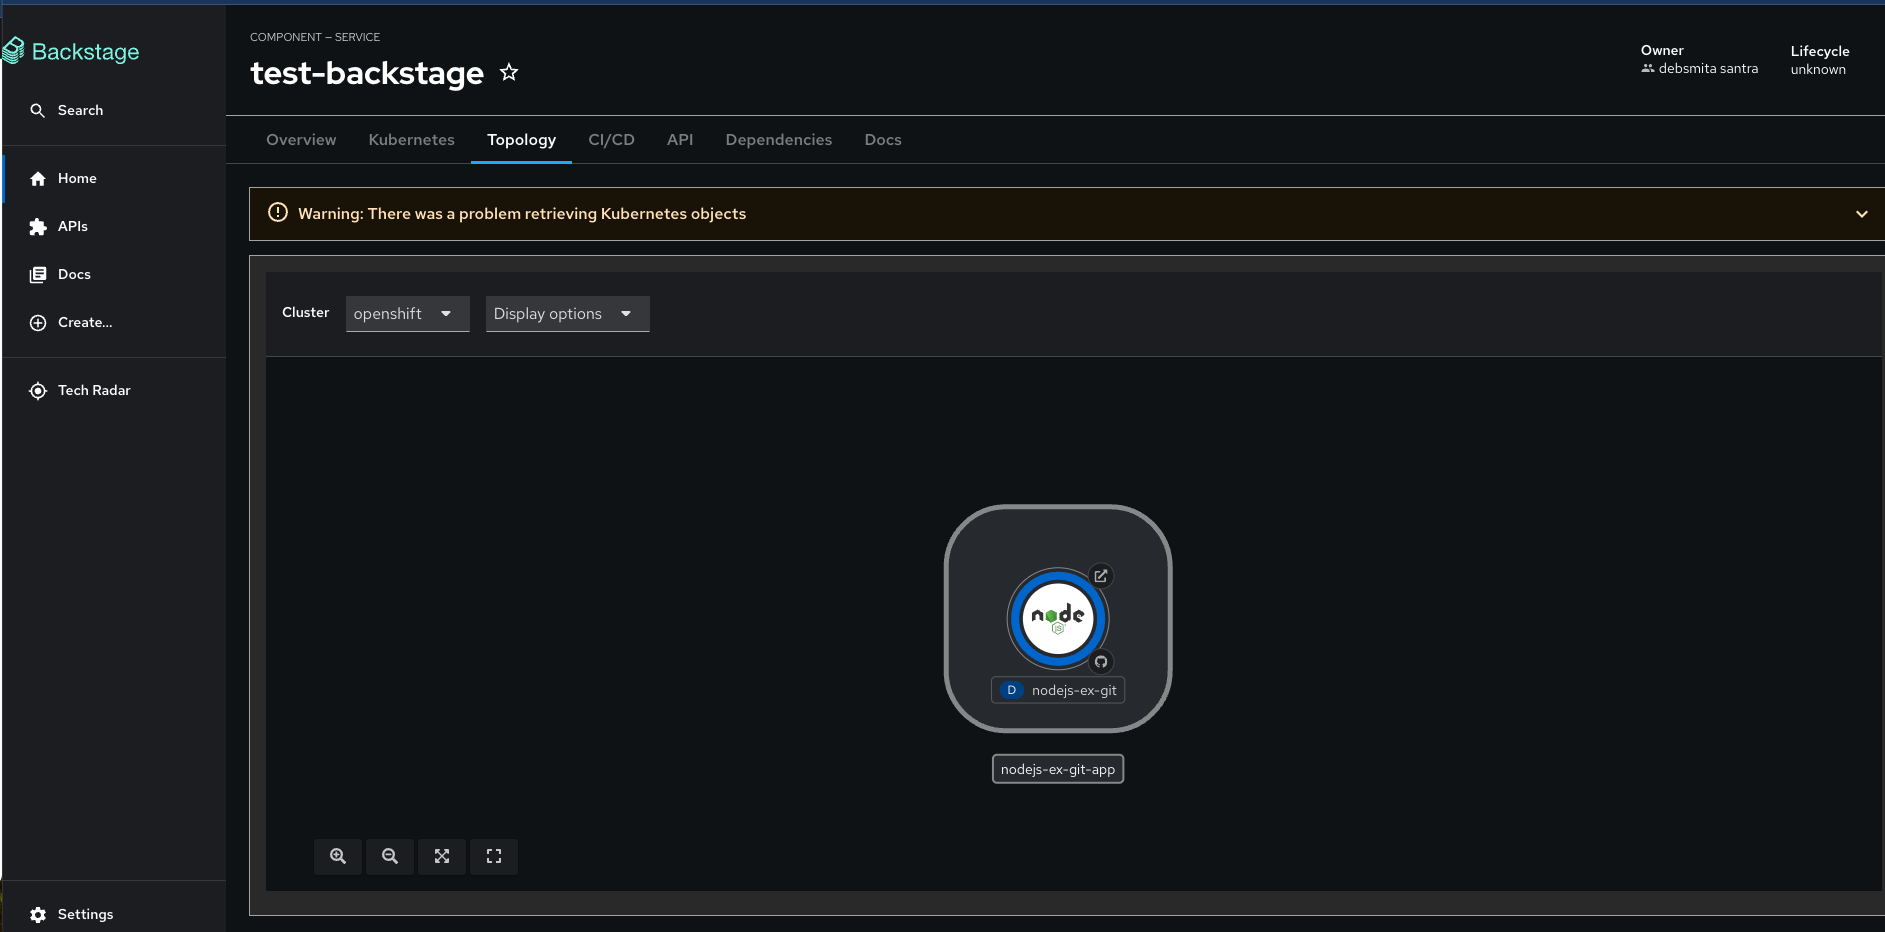The width and height of the screenshot is (1885, 932).
Task: Click the test-backstage page title
Action: [x=367, y=73]
